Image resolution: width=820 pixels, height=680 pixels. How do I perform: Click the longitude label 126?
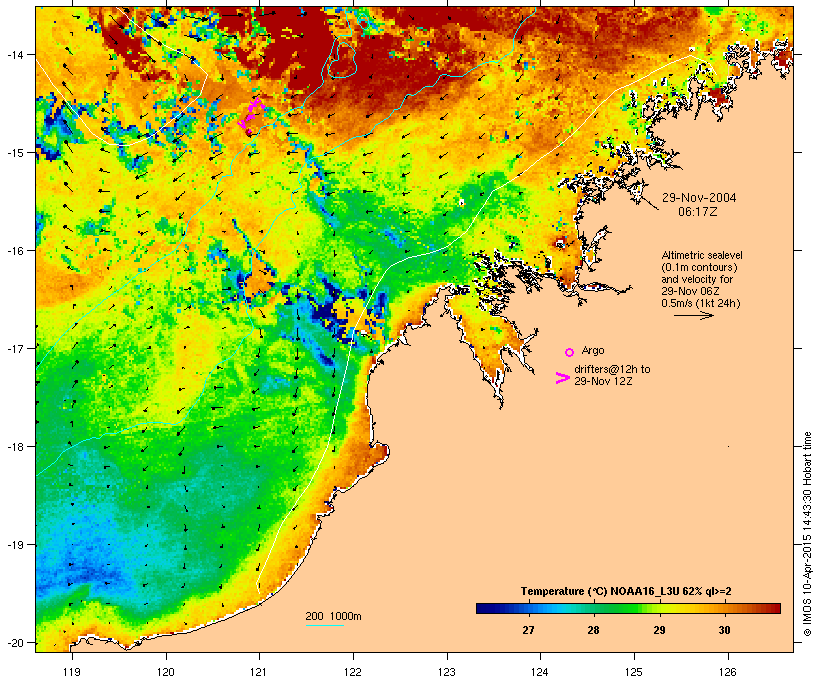[728, 672]
